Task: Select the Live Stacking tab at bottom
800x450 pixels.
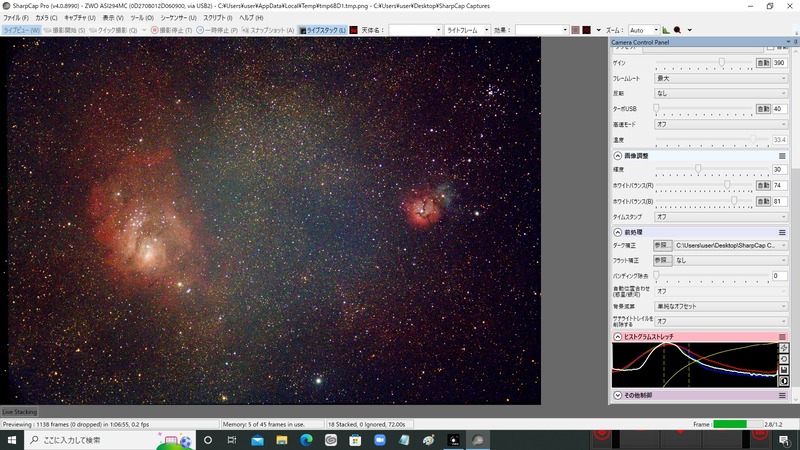Action: tap(19, 412)
